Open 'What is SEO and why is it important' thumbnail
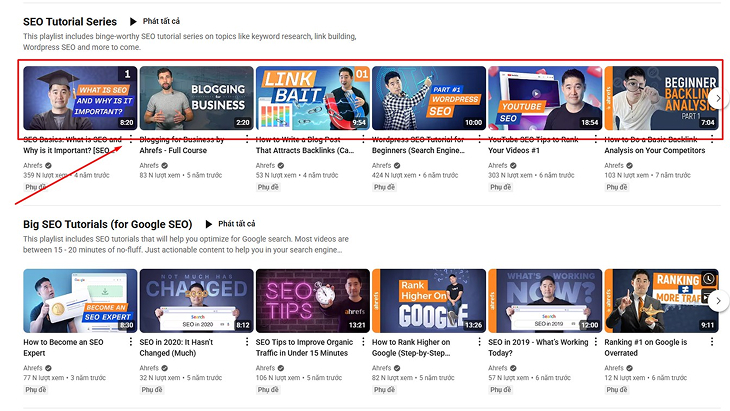730x411 pixels. pos(80,98)
